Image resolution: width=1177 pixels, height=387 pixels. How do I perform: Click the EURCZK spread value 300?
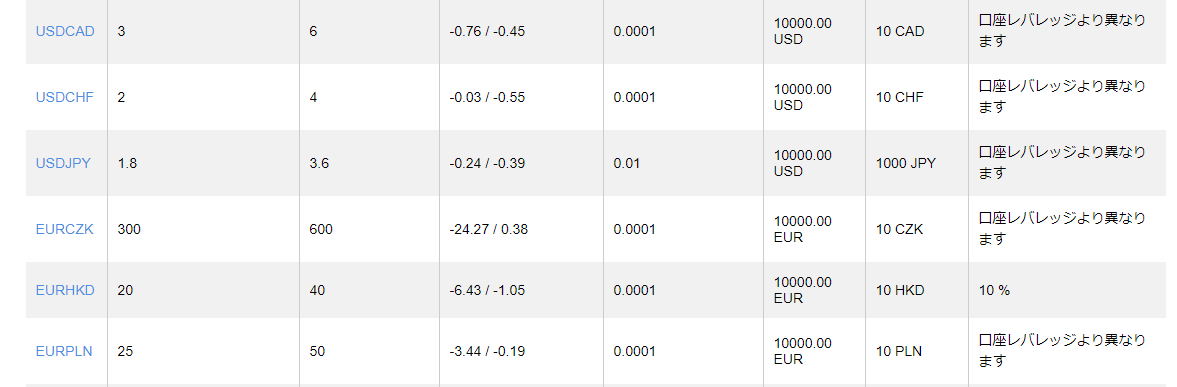[129, 229]
